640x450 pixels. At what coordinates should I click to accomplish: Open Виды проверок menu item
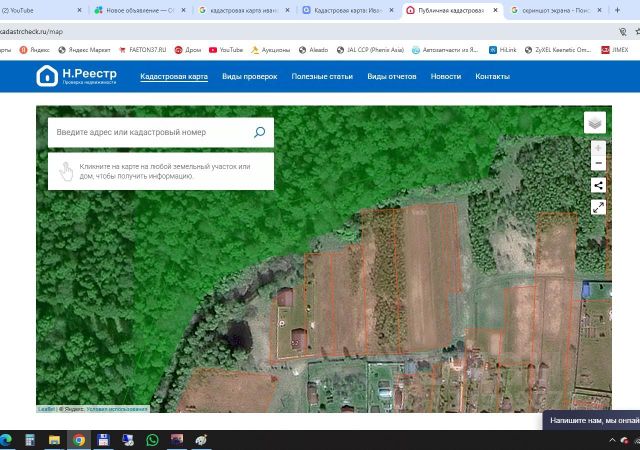[x=249, y=76]
